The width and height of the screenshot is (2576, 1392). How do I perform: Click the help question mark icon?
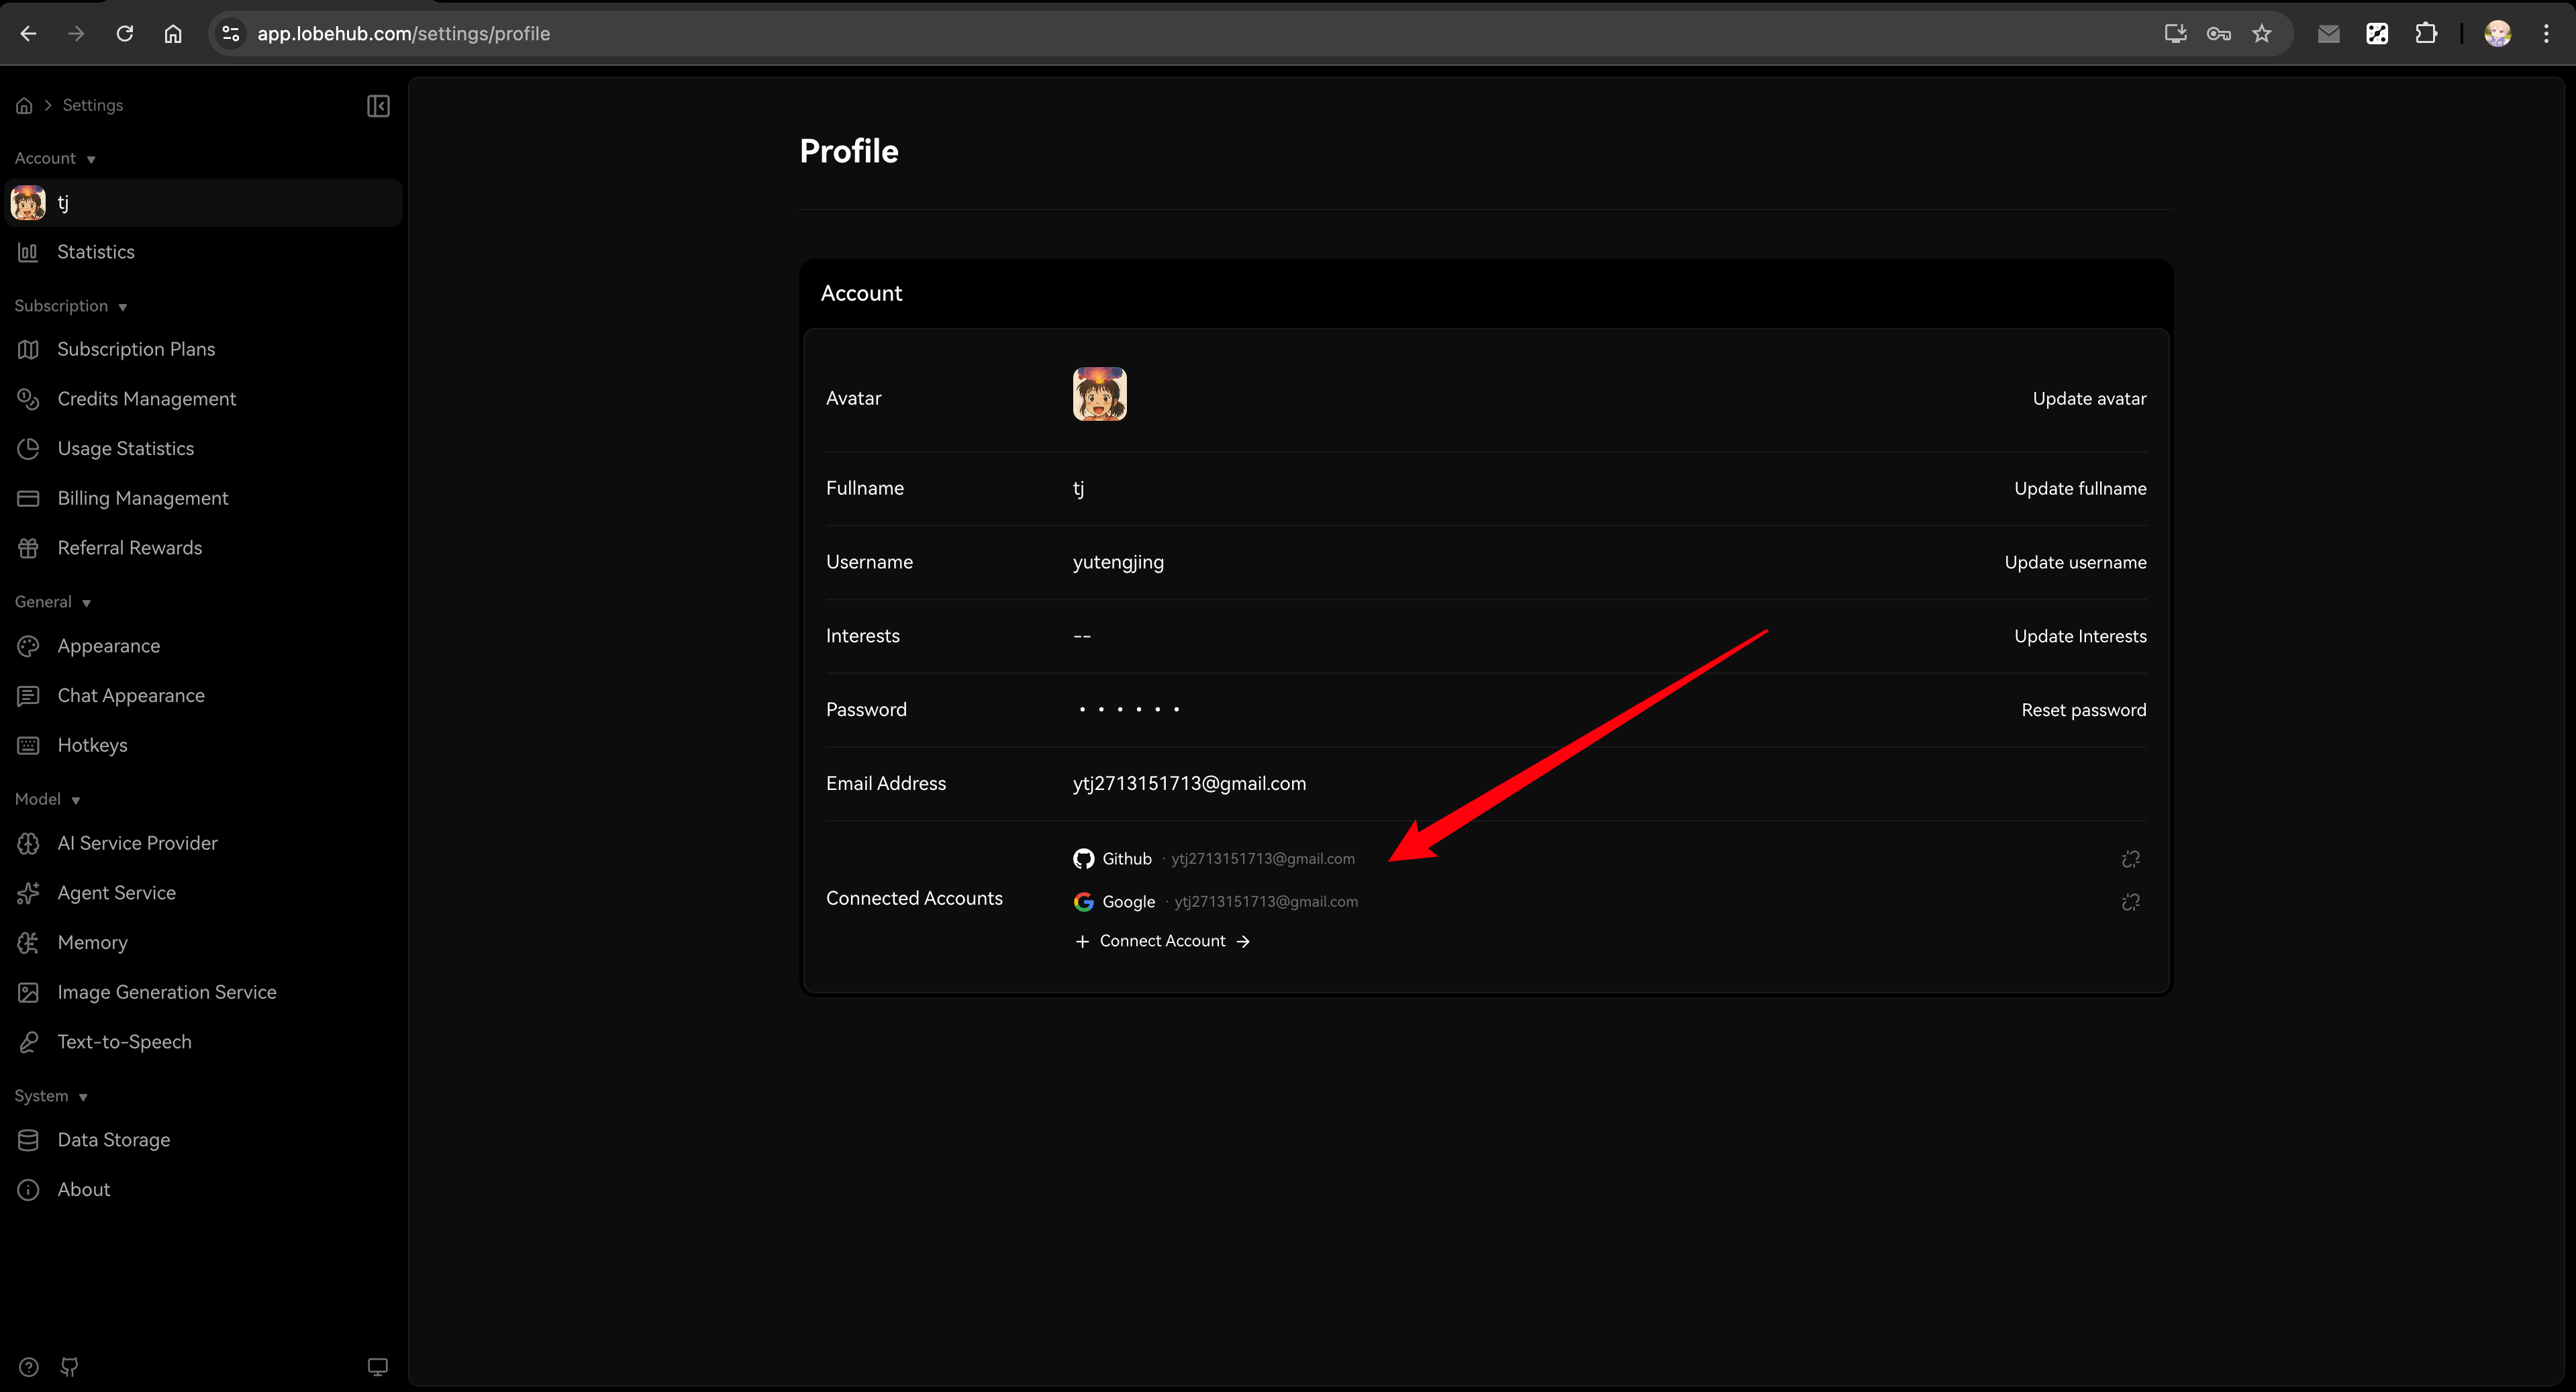[x=29, y=1367]
